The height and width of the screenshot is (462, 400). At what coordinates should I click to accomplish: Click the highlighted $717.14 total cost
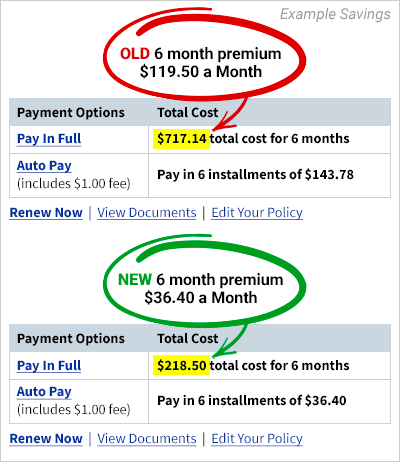coord(182,139)
